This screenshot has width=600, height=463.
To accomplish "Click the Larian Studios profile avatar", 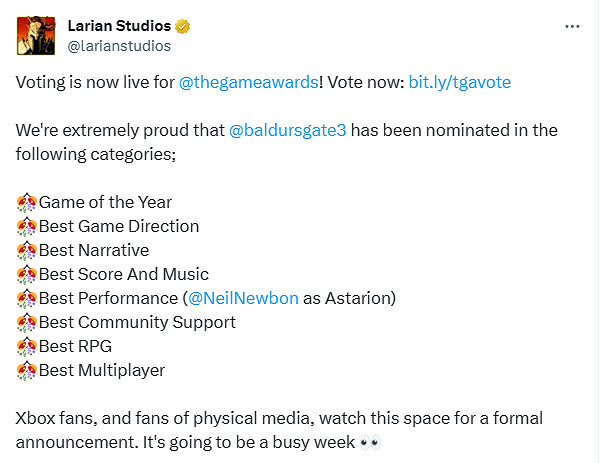I will 35,35.
